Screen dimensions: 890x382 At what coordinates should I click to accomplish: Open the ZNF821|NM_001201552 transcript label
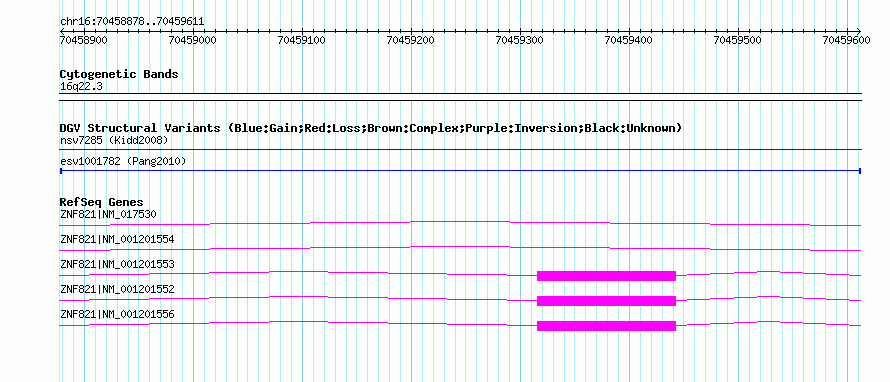(x=117, y=289)
